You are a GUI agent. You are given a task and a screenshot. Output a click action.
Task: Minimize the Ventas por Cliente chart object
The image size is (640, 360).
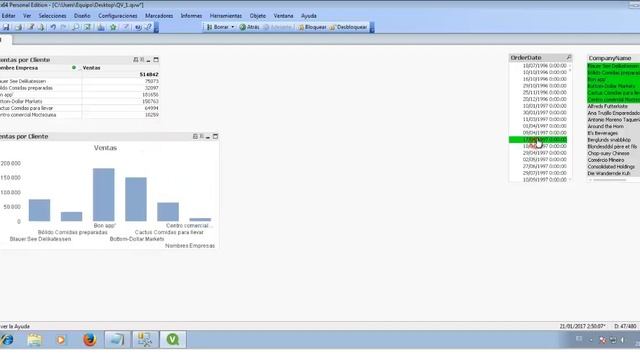tap(208, 137)
